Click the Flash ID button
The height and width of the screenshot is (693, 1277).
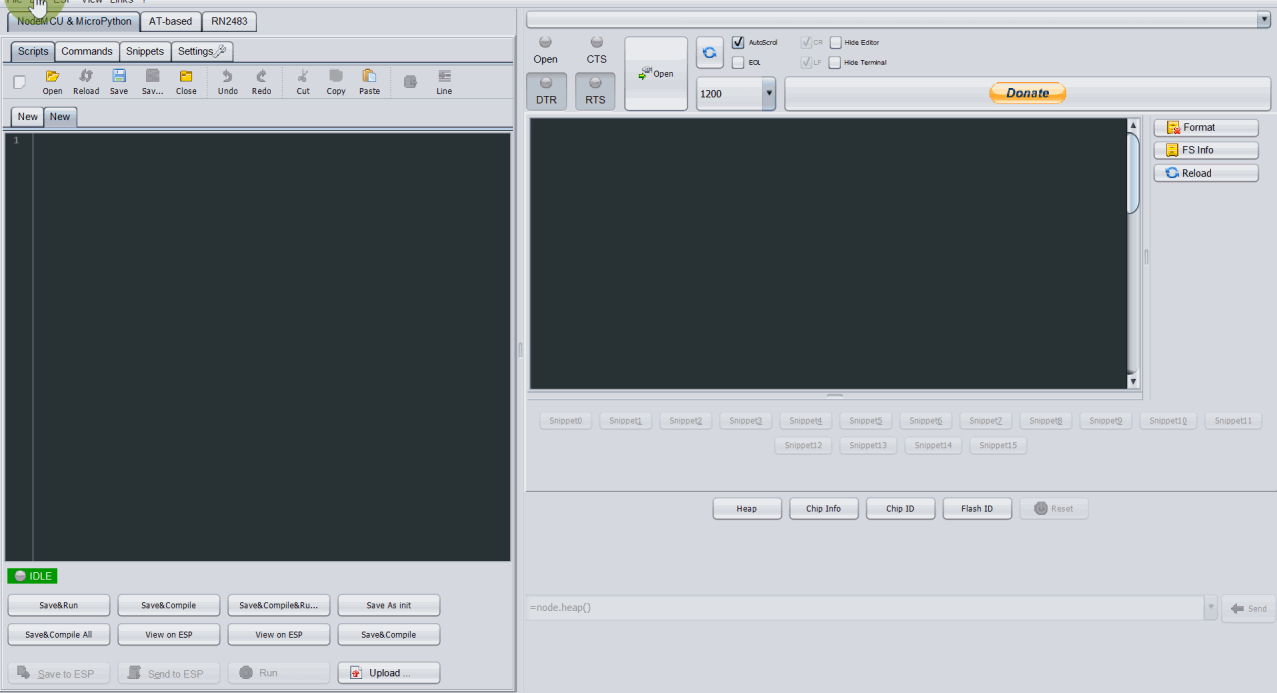pyautogui.click(x=977, y=509)
